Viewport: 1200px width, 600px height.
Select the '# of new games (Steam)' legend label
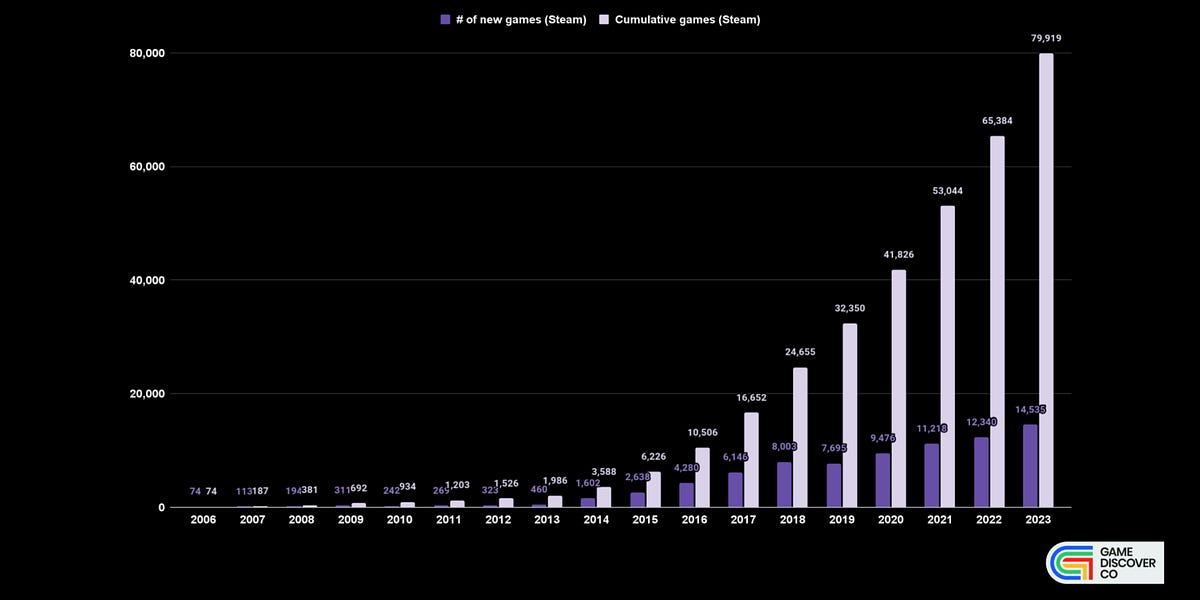pos(522,19)
